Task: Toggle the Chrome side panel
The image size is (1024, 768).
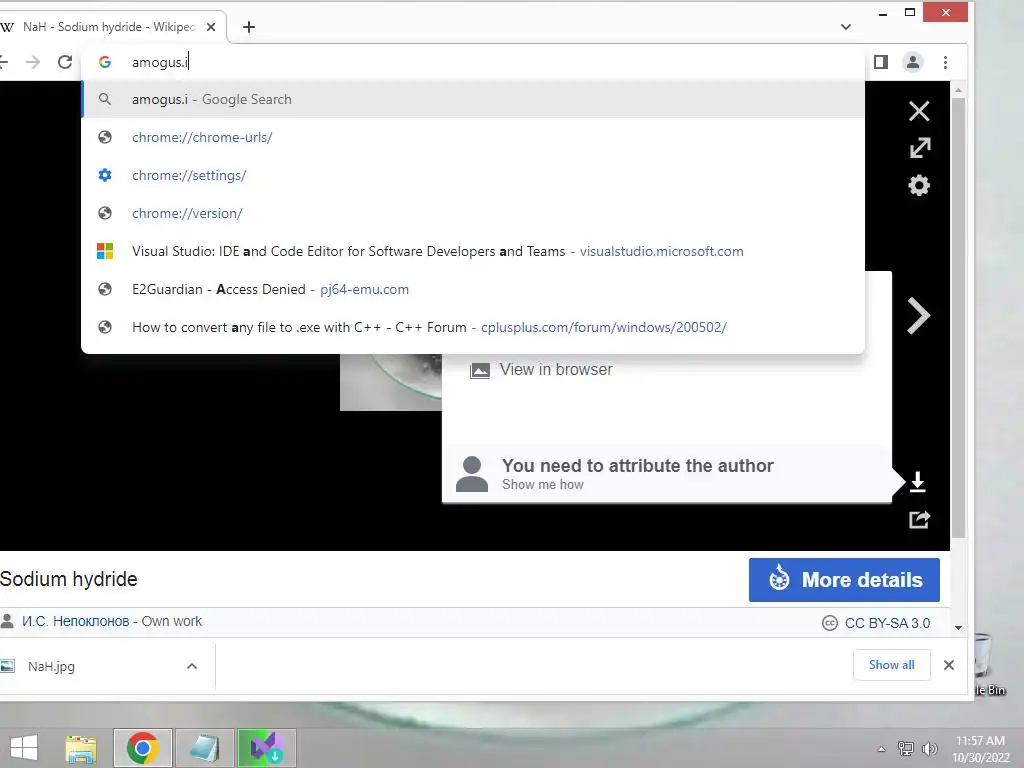Action: tap(881, 62)
